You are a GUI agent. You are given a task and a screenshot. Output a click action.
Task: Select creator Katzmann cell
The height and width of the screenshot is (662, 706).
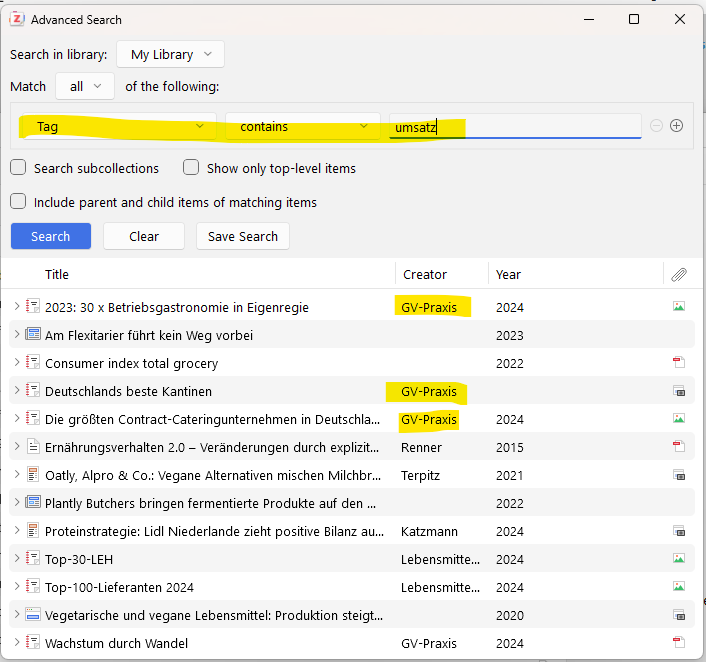pyautogui.click(x=429, y=531)
